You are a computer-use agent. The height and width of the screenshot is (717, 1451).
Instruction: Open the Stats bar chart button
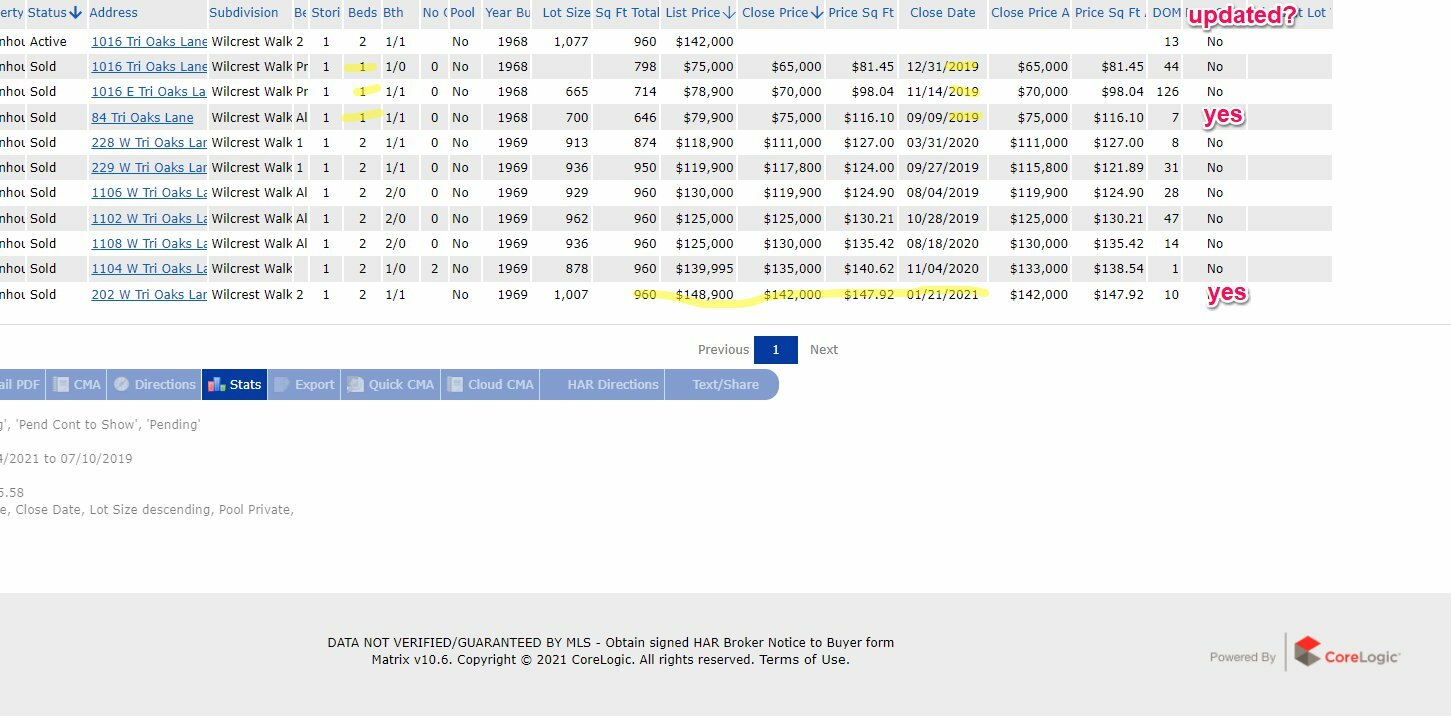click(235, 384)
